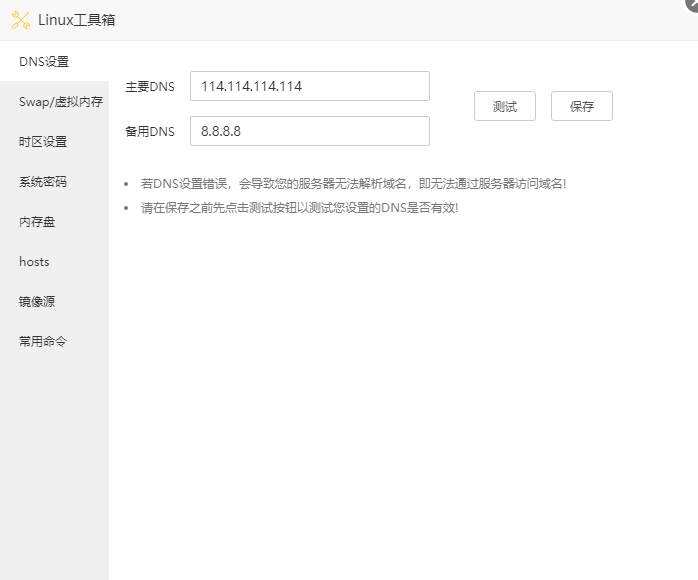The width and height of the screenshot is (698, 580).
Task: Go to the 内存盘 tab
Action: (54, 222)
